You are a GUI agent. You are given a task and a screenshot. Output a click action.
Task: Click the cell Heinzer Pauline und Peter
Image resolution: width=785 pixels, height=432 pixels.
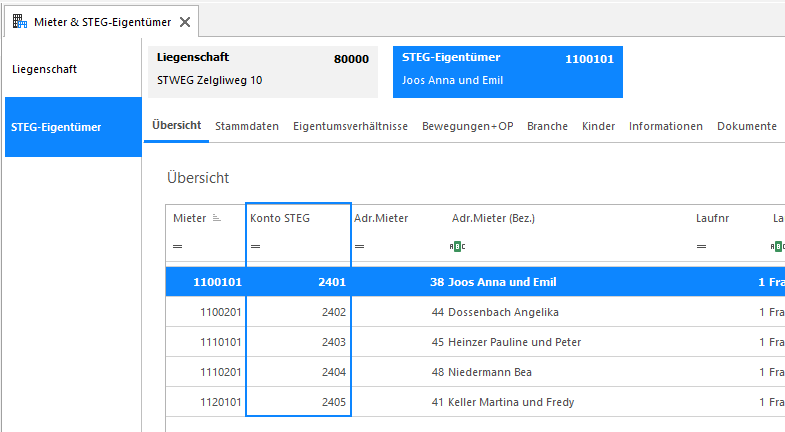[x=514, y=342]
